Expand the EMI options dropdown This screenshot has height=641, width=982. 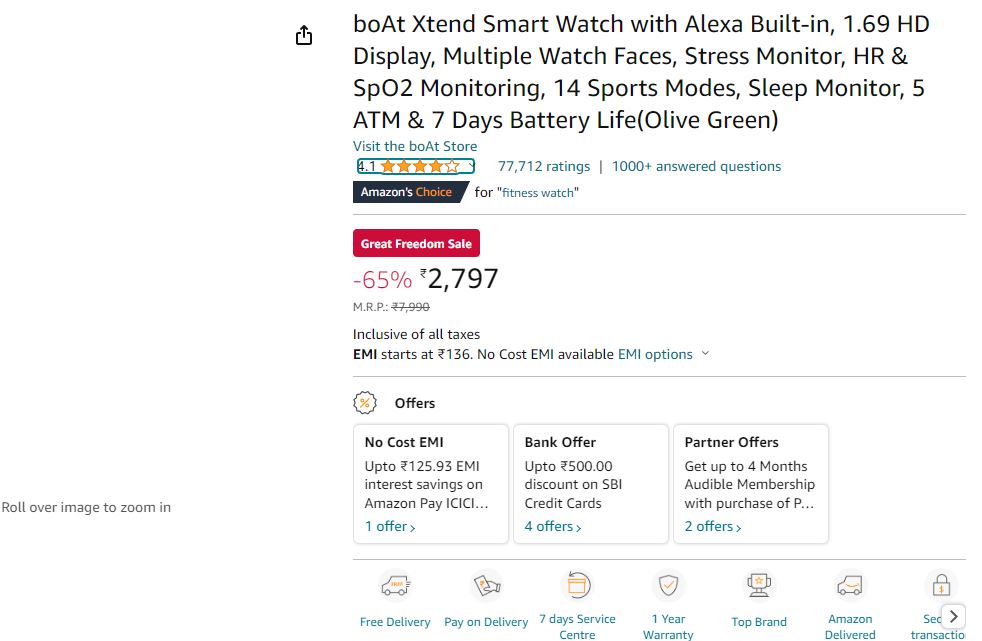(664, 354)
